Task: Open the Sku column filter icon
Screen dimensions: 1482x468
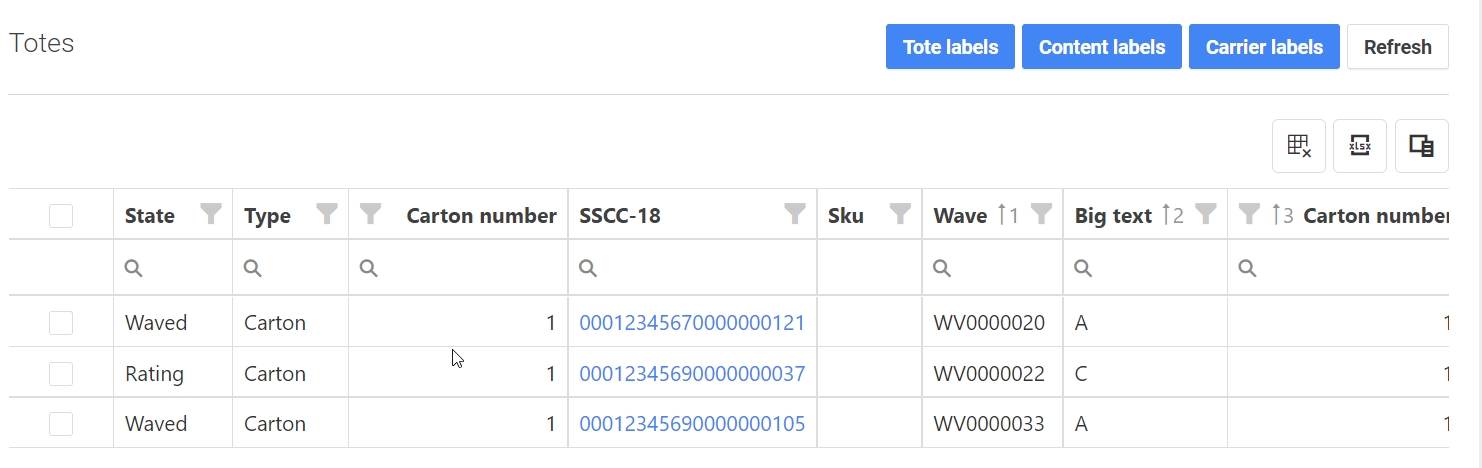Action: tap(900, 214)
